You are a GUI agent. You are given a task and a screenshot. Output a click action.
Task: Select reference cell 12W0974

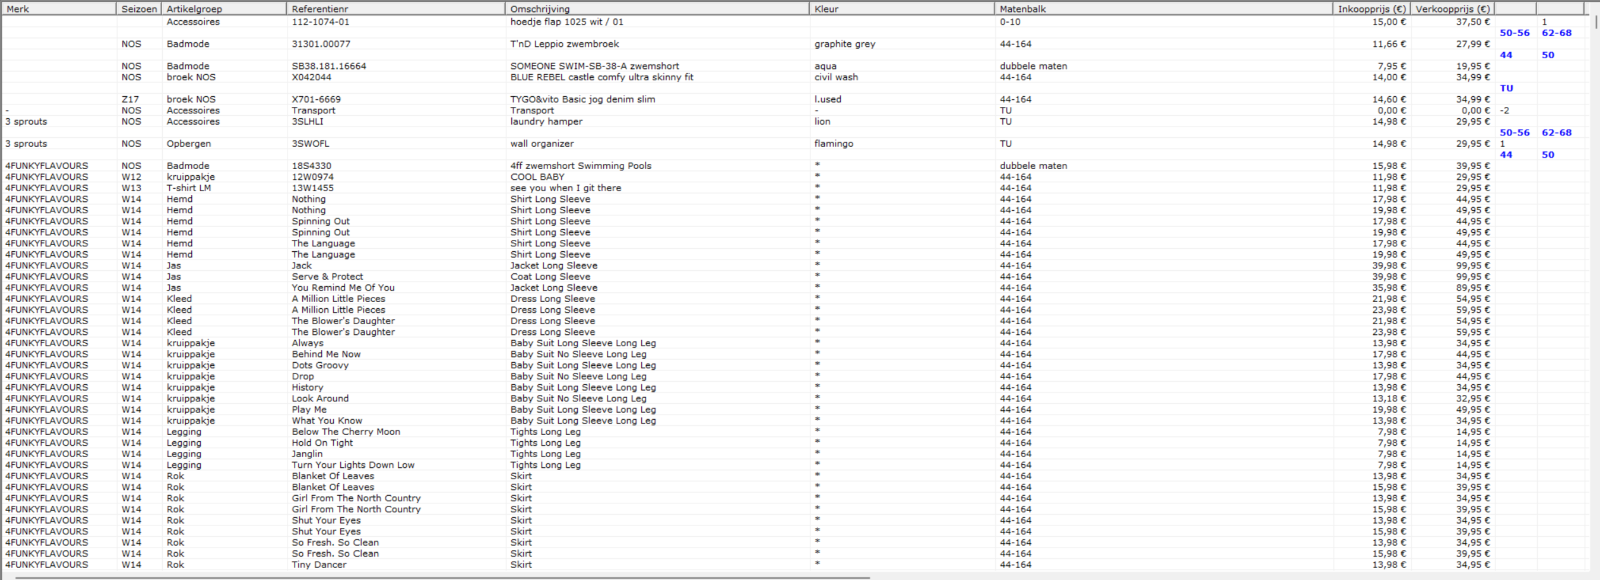(312, 177)
